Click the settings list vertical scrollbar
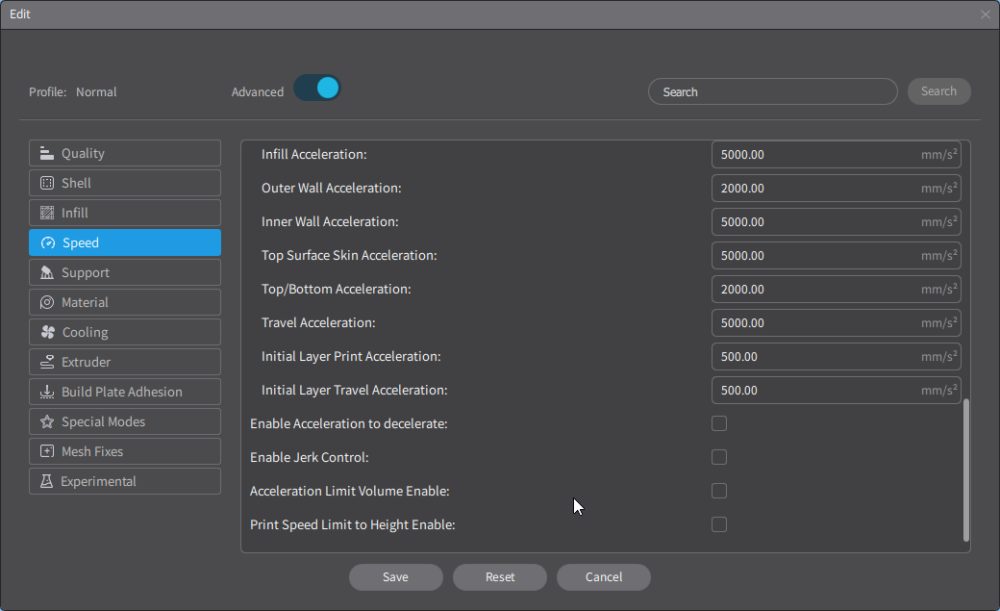 [x=966, y=470]
